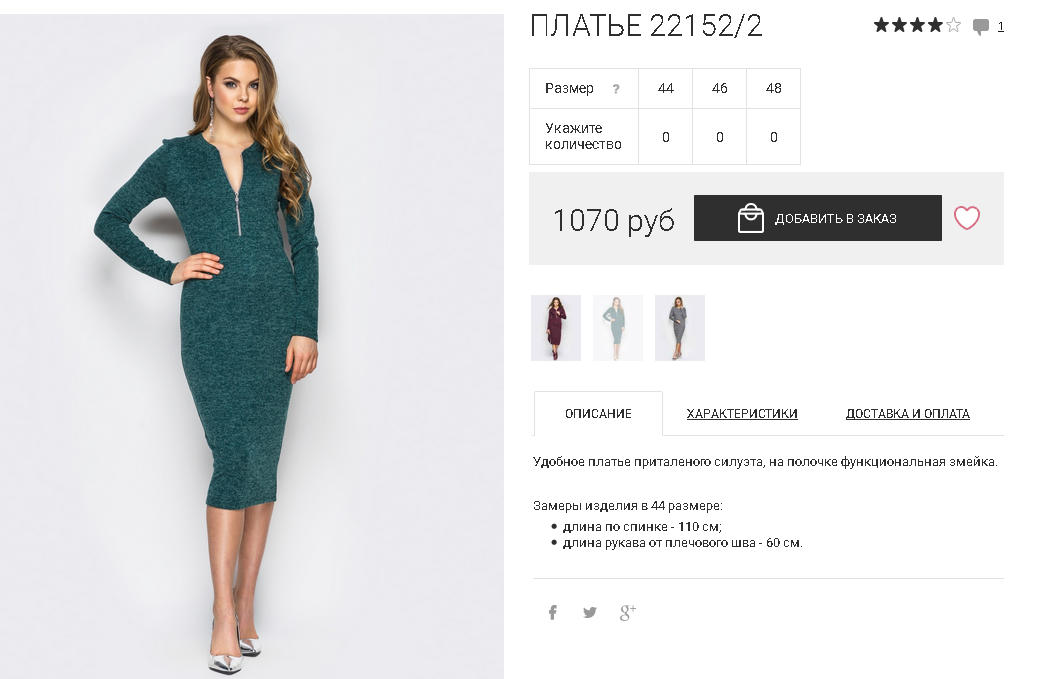Set quantity field for size 46
This screenshot has height=679, width=1048.
(x=720, y=137)
